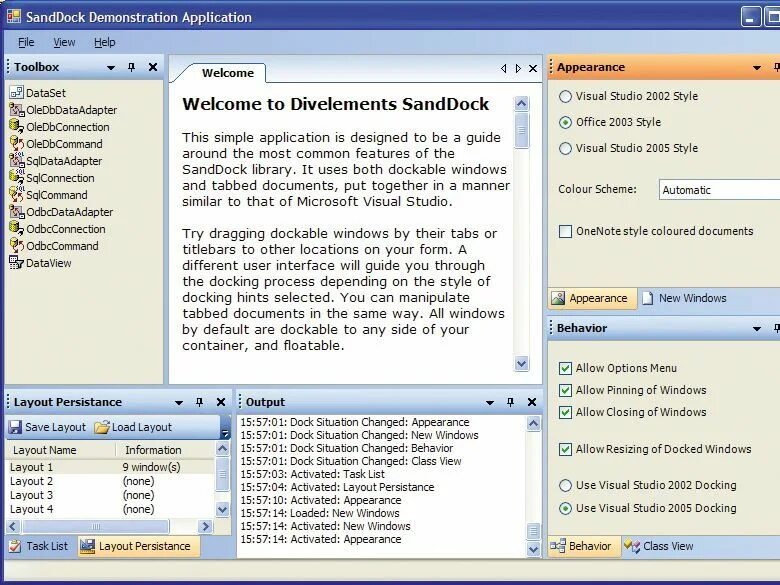Toggle Allow Resizing of Docked Windows

[565, 449]
